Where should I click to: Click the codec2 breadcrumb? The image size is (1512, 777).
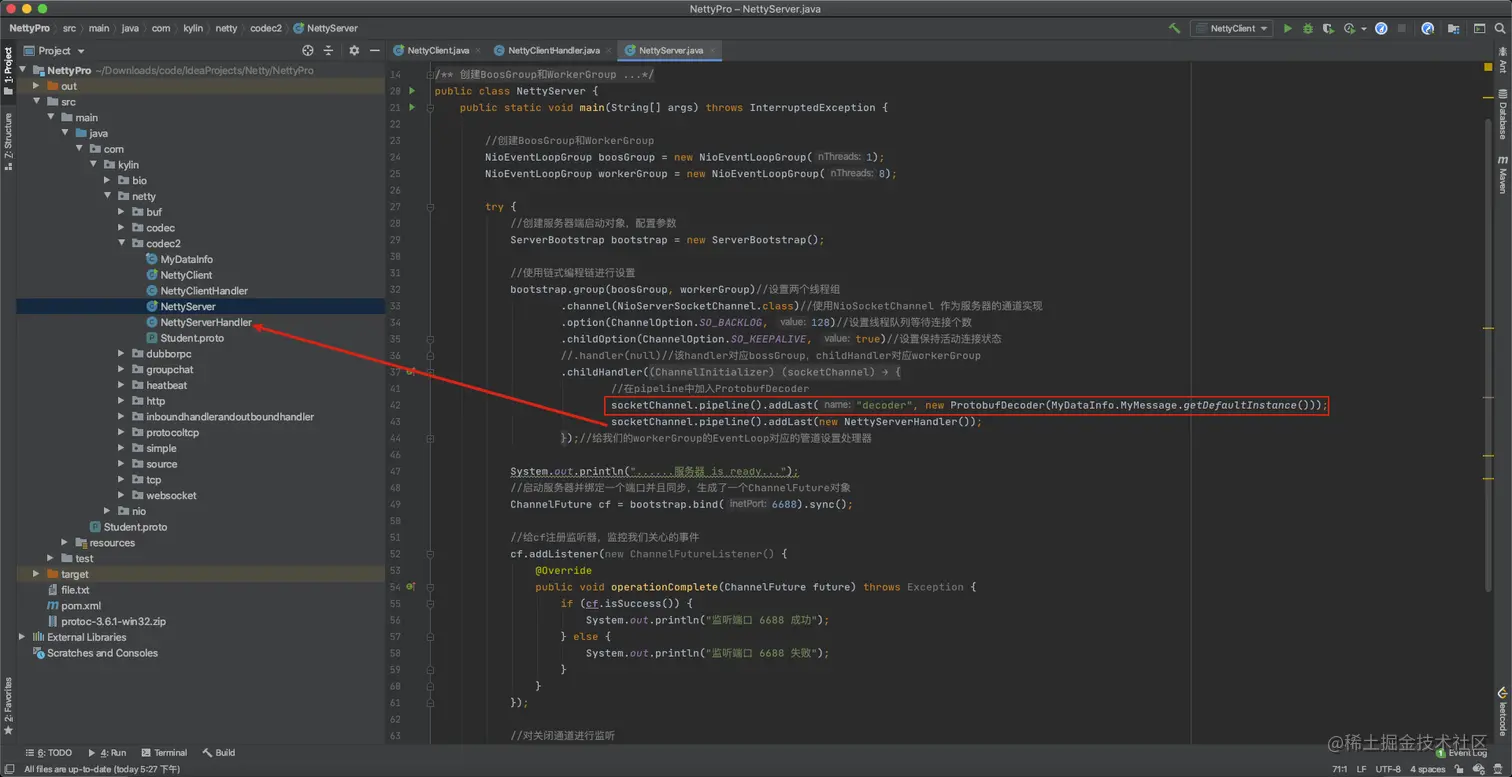coord(265,29)
